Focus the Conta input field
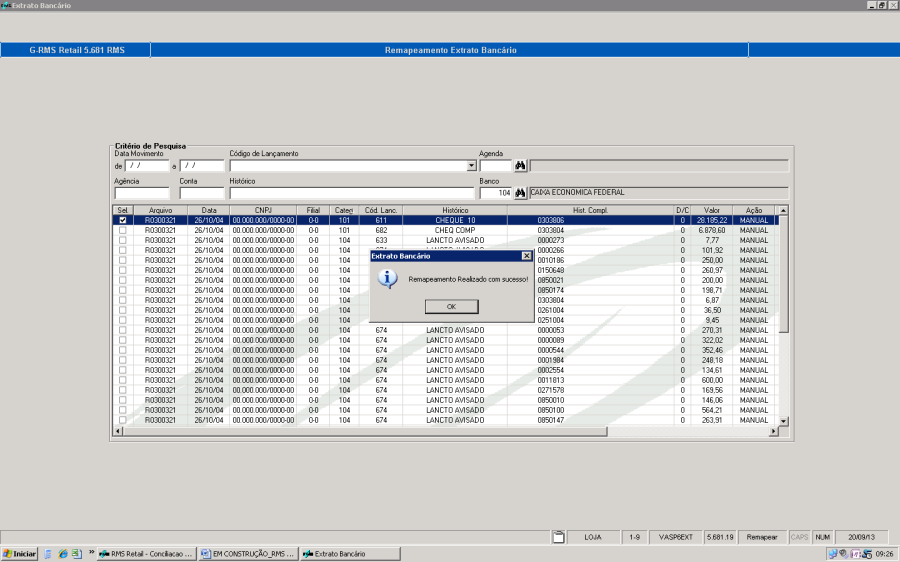 coord(201,193)
